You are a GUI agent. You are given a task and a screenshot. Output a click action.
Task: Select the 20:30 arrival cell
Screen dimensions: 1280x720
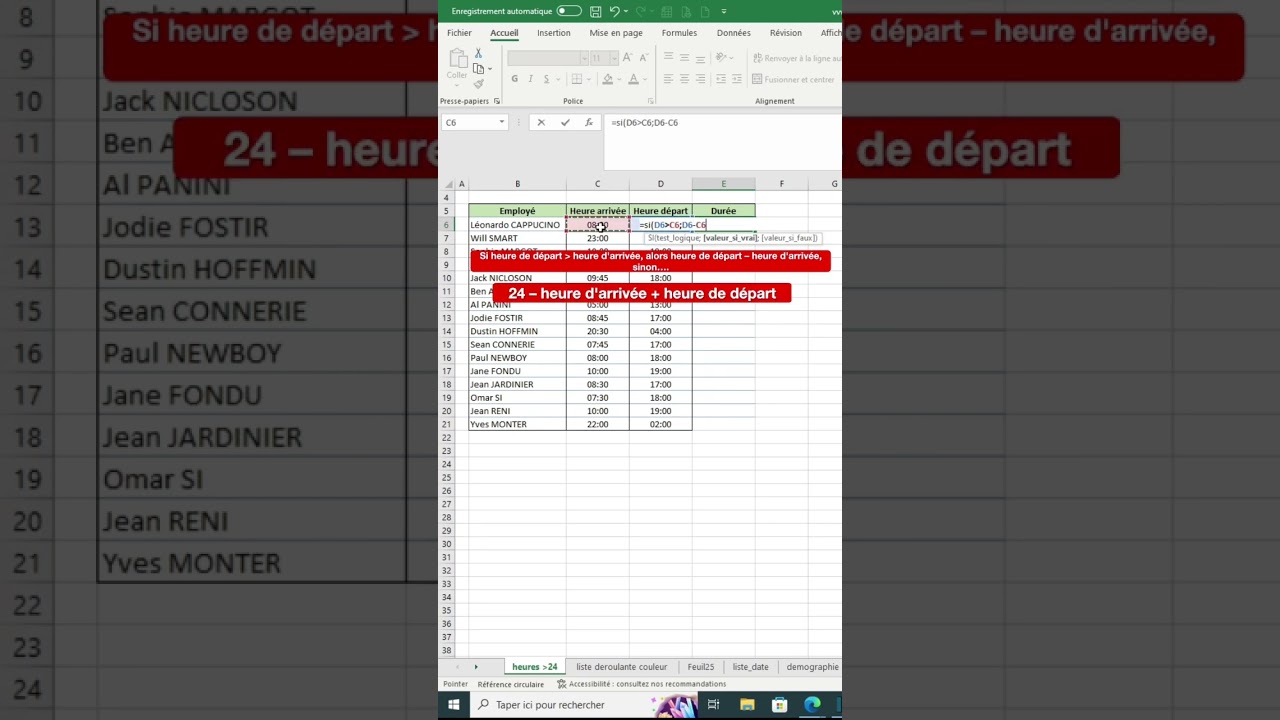pos(598,331)
